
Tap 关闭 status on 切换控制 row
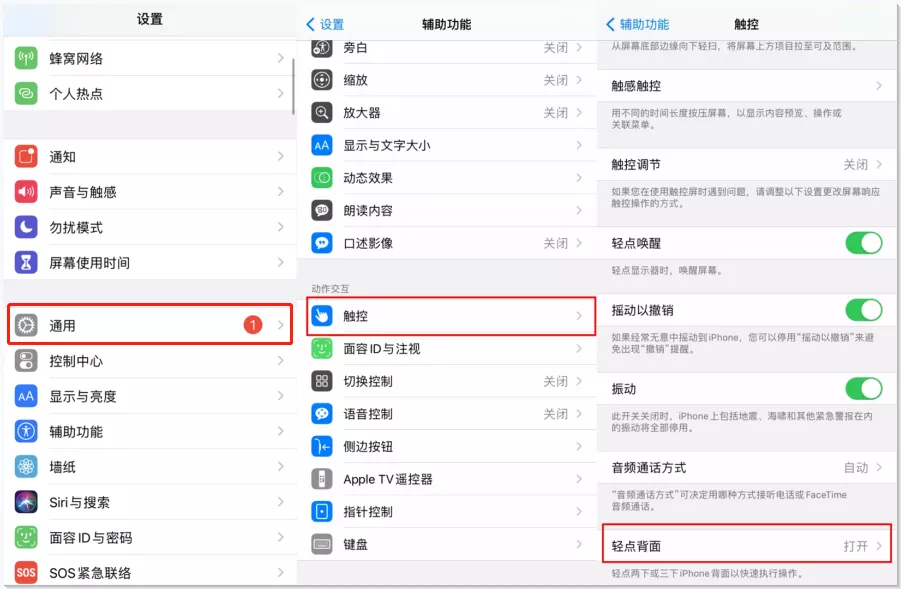tap(556, 381)
